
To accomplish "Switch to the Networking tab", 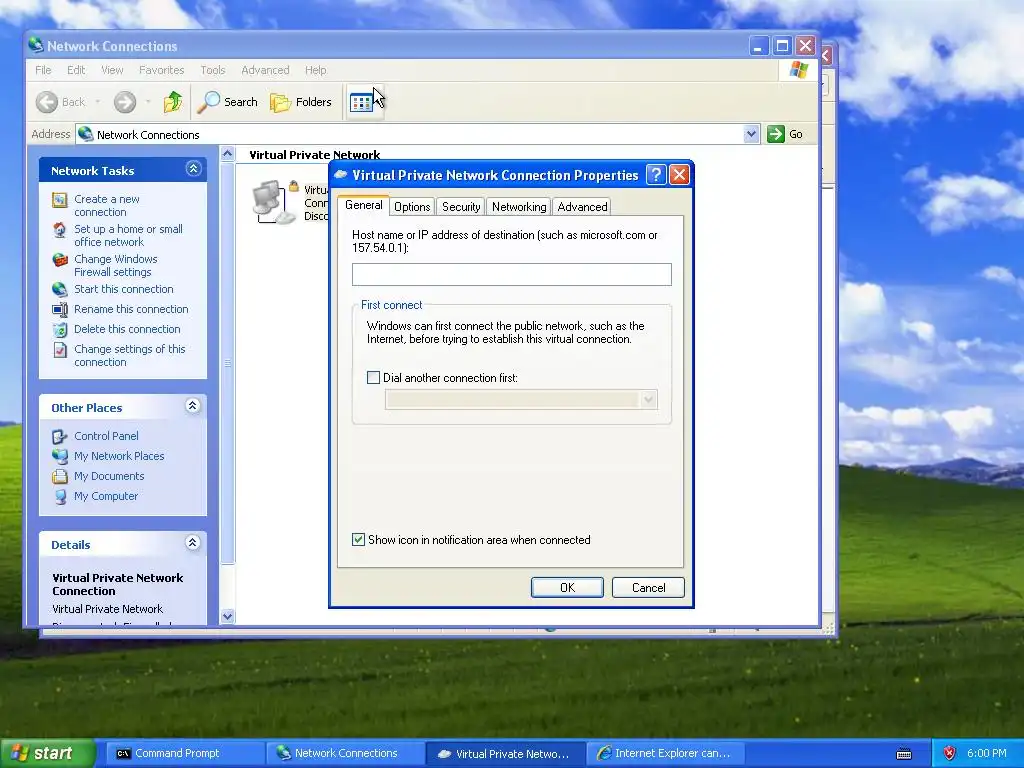I will click(x=519, y=207).
